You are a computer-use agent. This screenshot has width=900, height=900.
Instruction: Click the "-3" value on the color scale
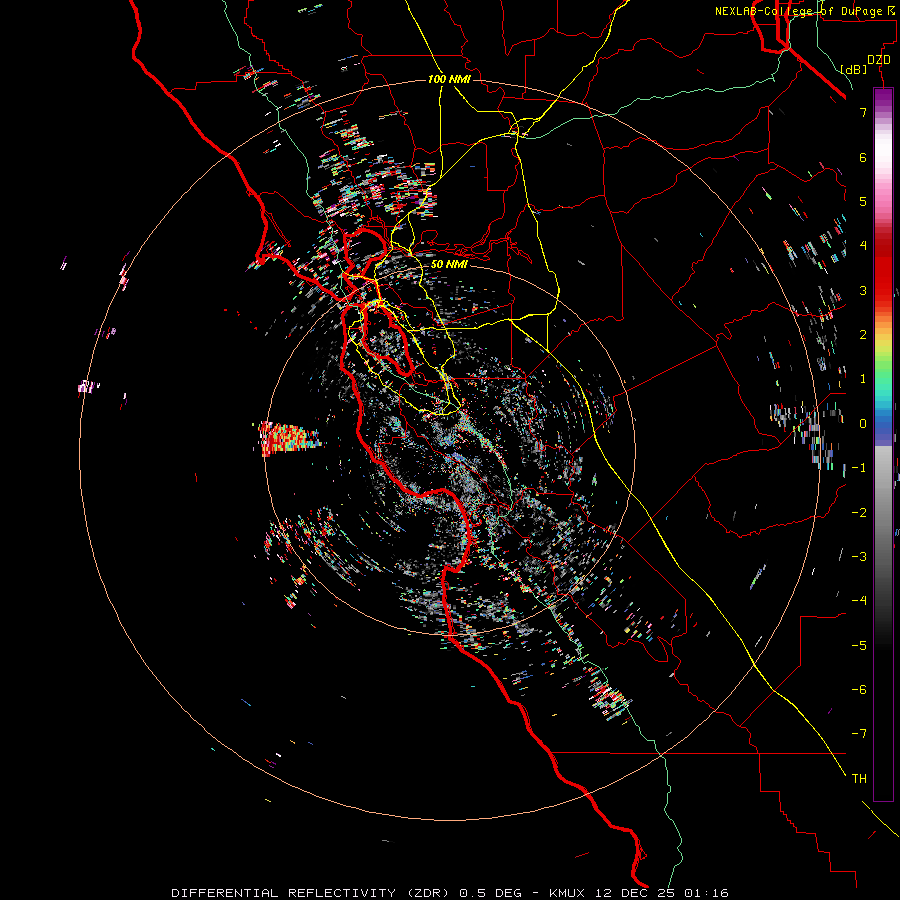click(859, 557)
